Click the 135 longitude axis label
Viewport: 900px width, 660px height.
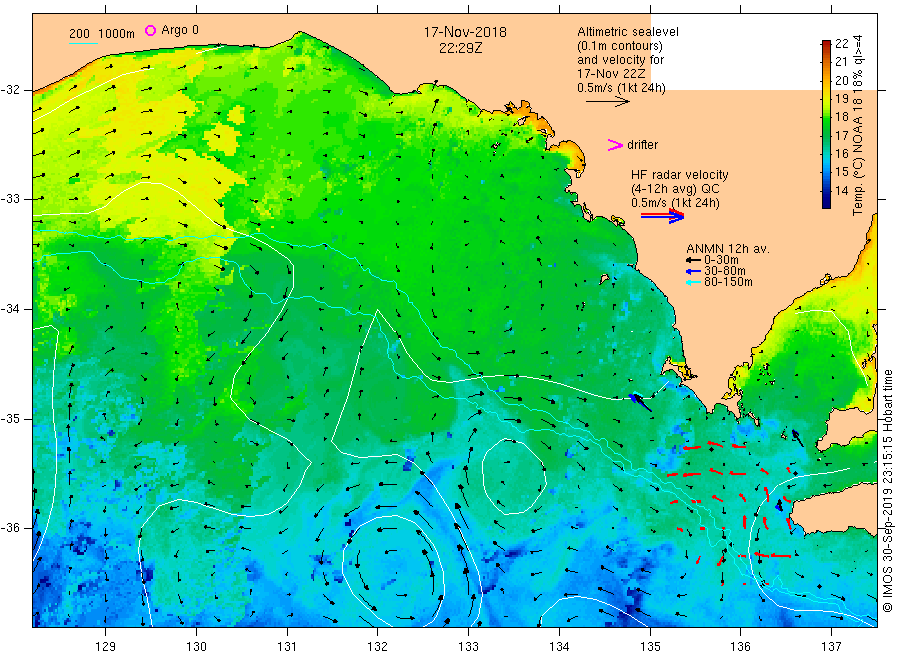pos(650,647)
